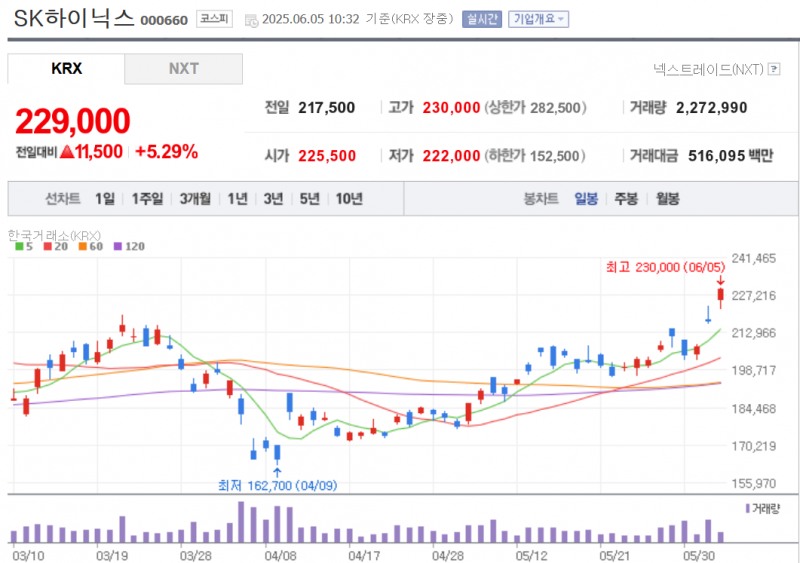Select the 1년 line chart
This screenshot has width=800, height=563.
[x=237, y=199]
